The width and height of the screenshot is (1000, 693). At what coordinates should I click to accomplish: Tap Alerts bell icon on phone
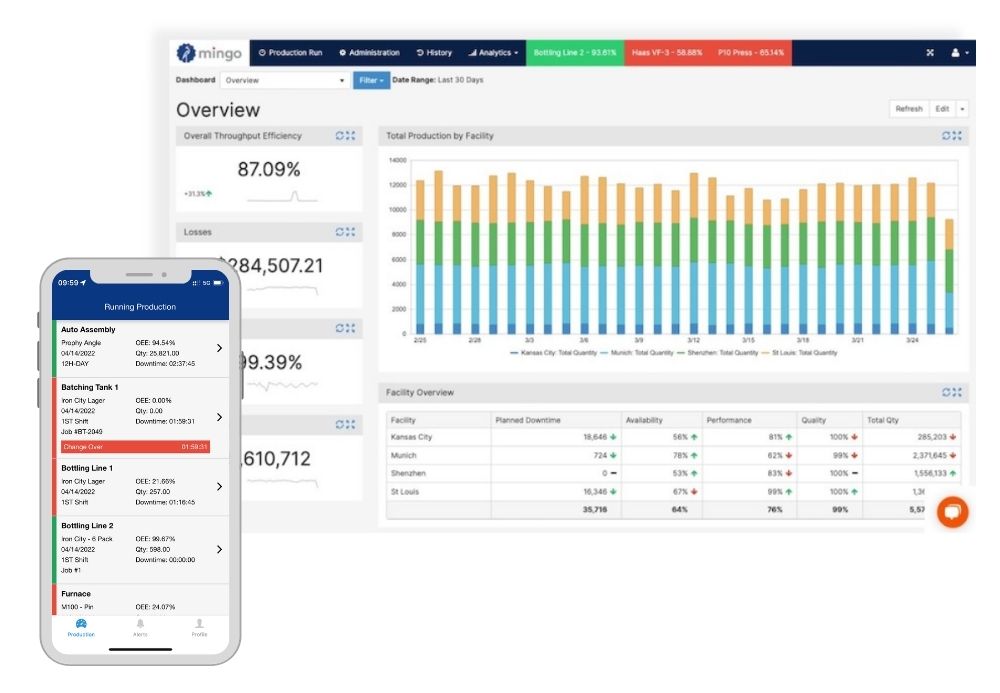[140, 627]
